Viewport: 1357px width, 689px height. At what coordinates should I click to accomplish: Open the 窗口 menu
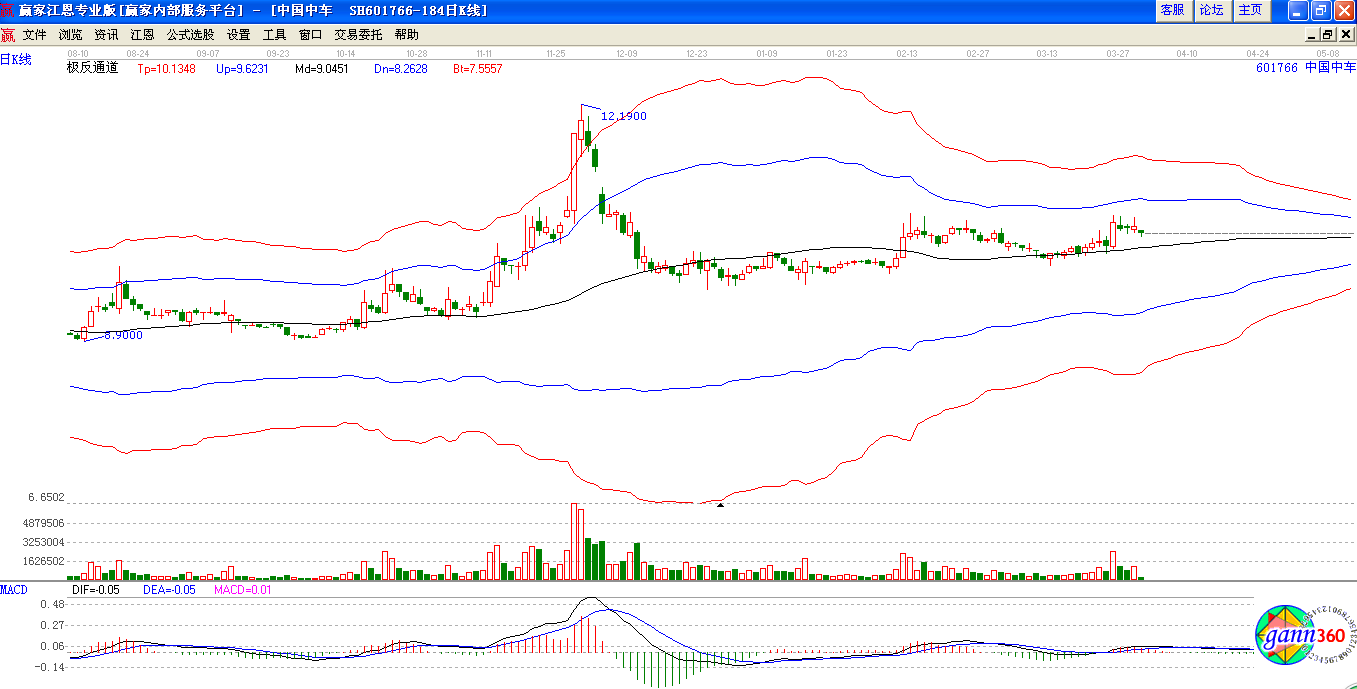pos(311,34)
